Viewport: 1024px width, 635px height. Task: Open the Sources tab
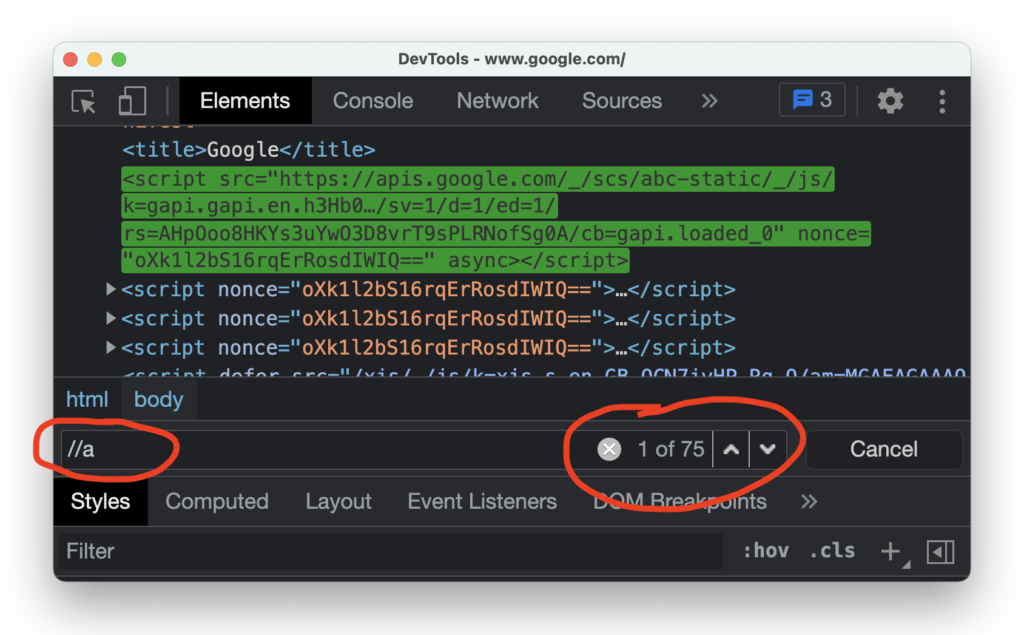[x=622, y=101]
